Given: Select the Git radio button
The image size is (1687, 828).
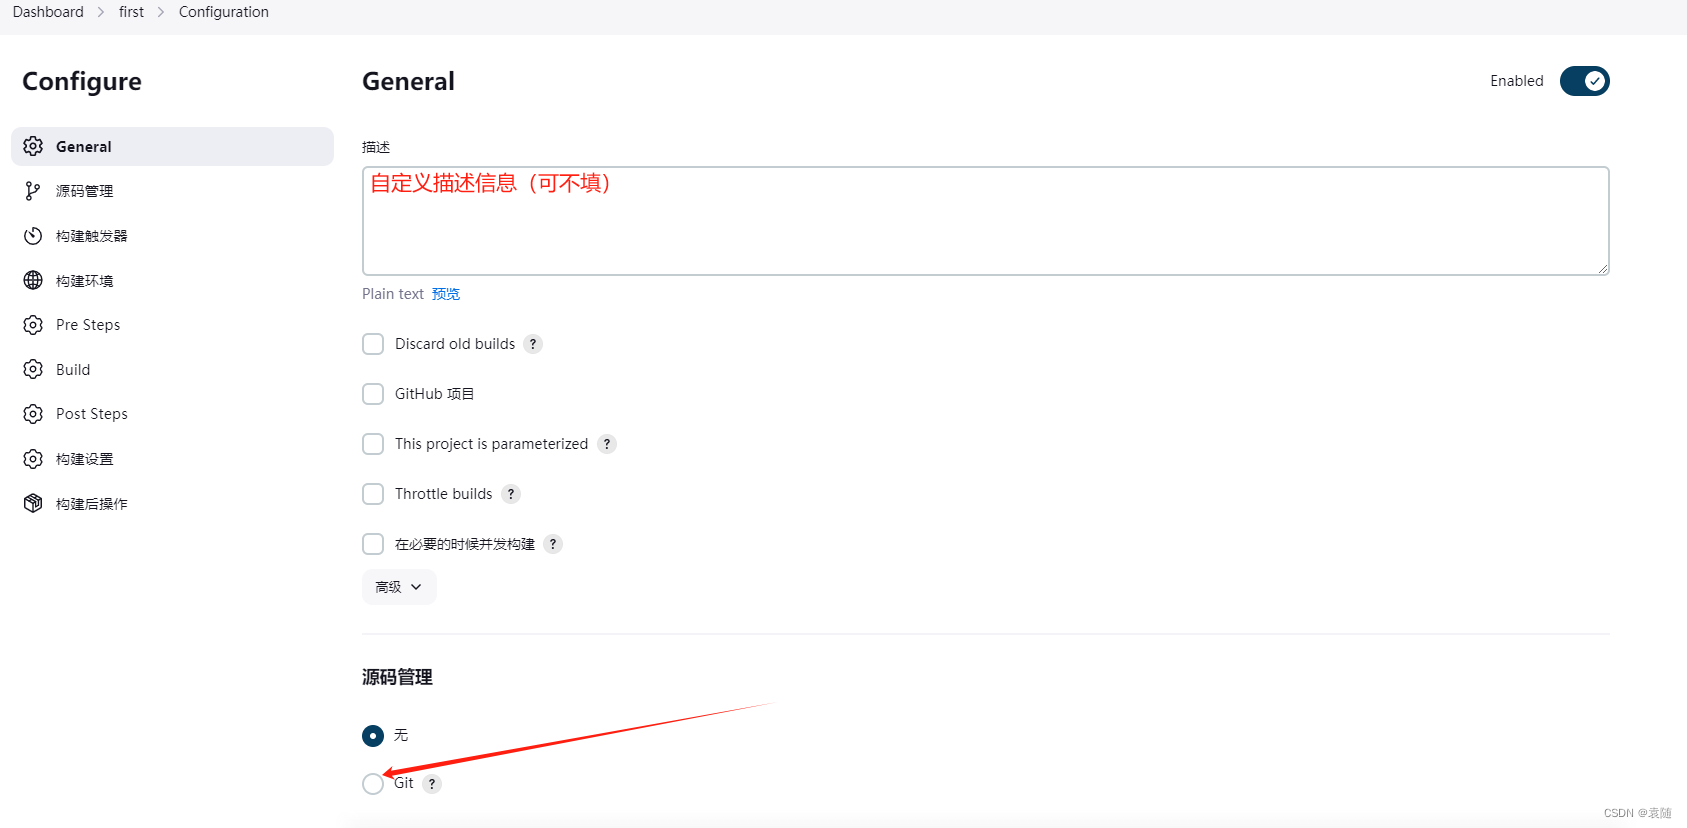Looking at the screenshot, I should click(373, 783).
